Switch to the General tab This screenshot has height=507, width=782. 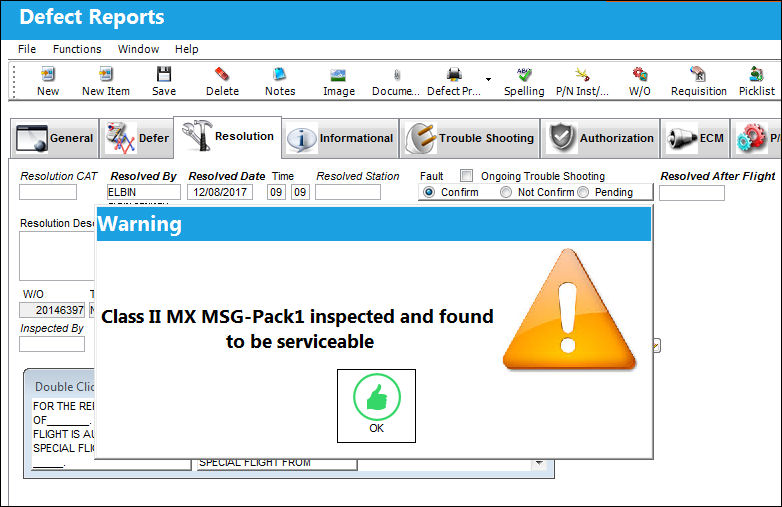(x=54, y=138)
